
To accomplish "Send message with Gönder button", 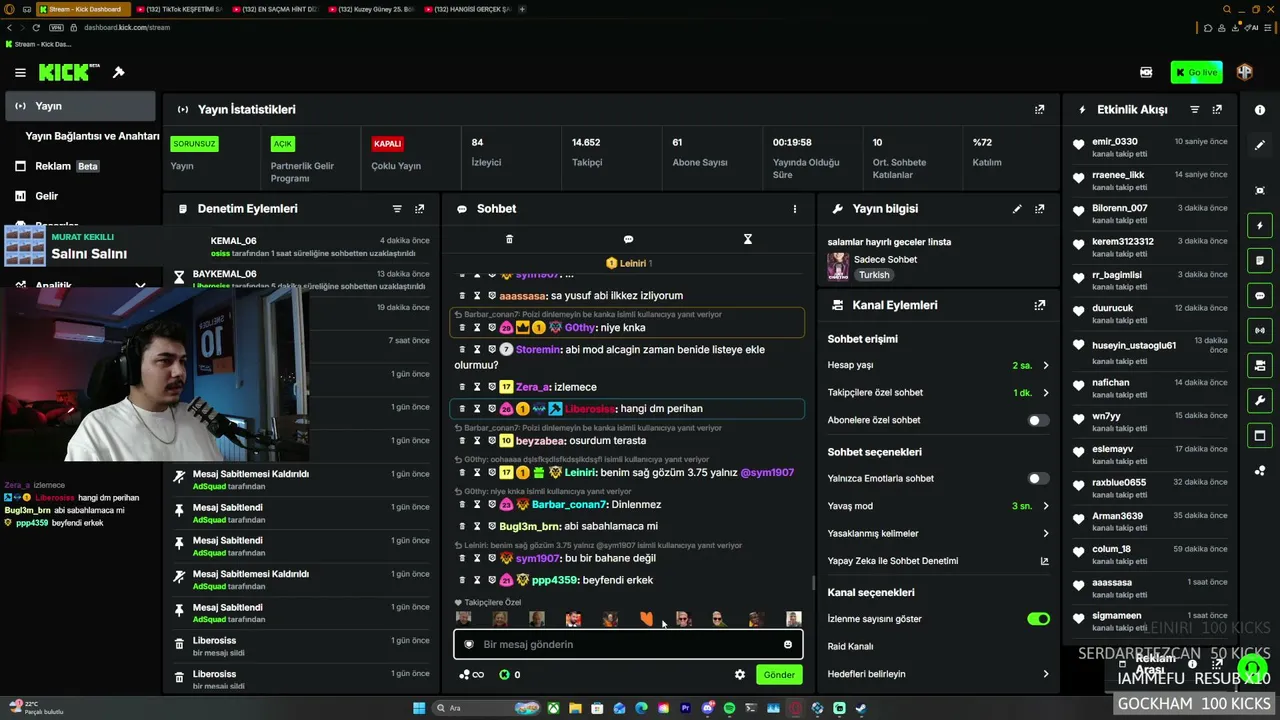I will click(x=779, y=674).
